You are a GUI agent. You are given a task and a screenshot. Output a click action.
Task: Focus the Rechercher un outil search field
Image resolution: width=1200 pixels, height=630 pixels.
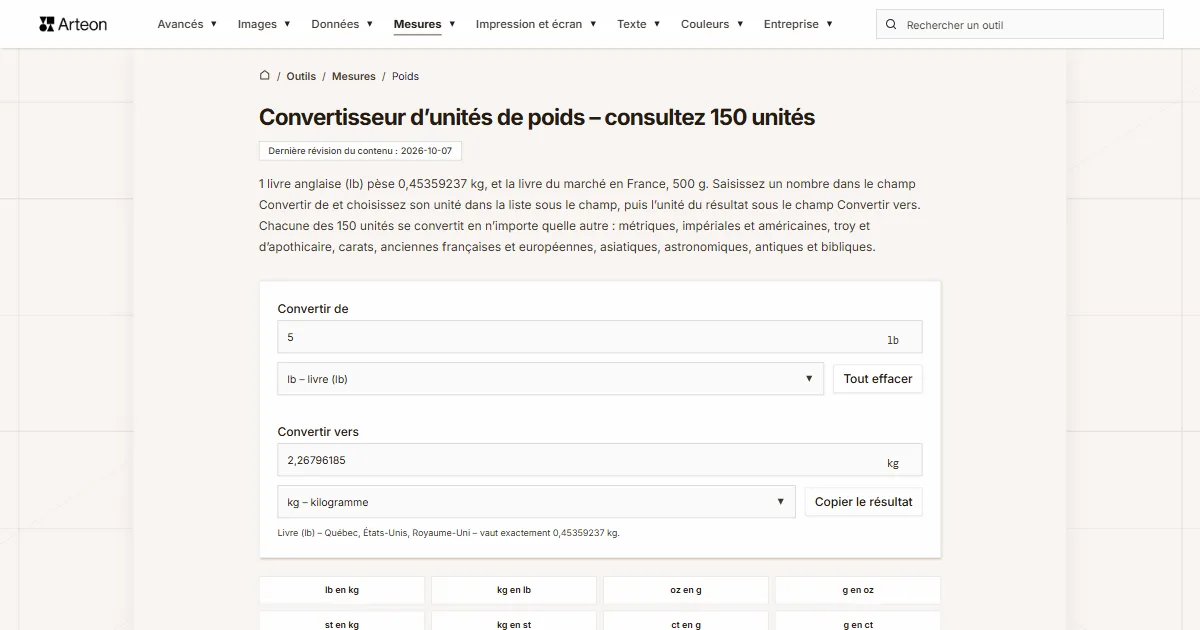[x=1020, y=24]
